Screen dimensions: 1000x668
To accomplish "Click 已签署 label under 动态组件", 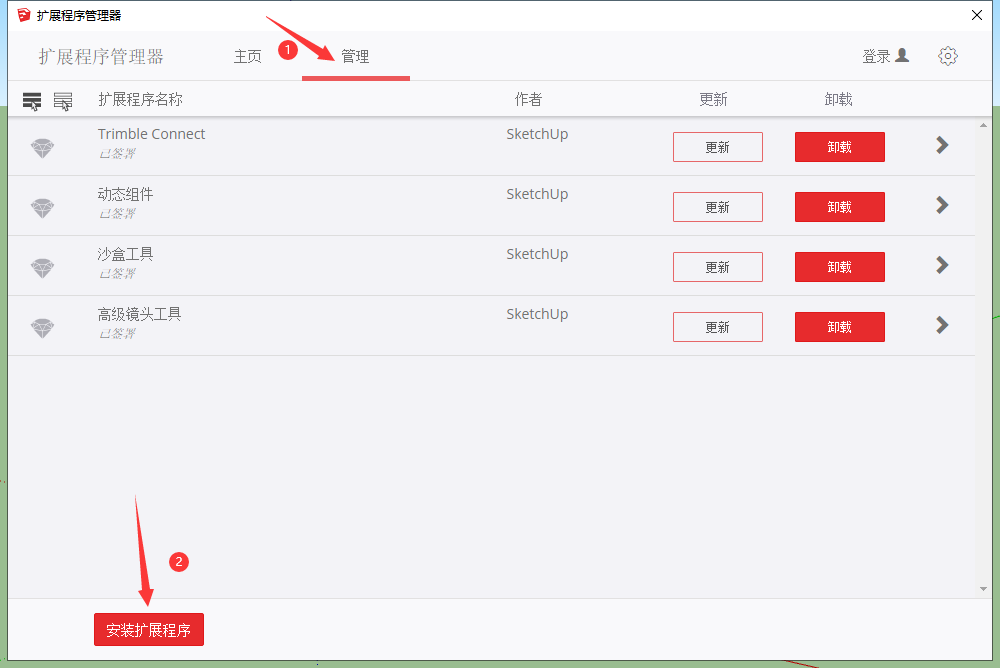I will pos(117,214).
